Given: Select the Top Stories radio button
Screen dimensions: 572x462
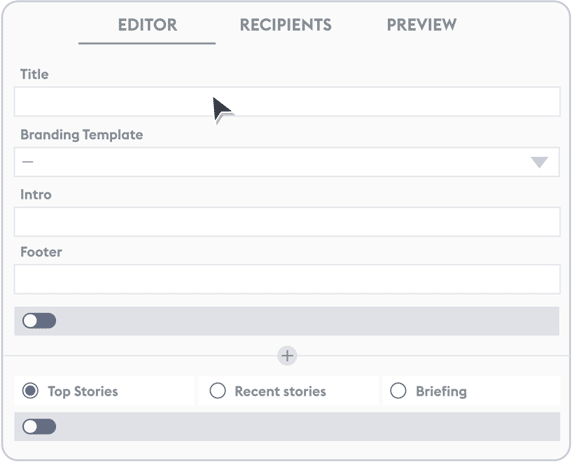Looking at the screenshot, I should [30, 391].
